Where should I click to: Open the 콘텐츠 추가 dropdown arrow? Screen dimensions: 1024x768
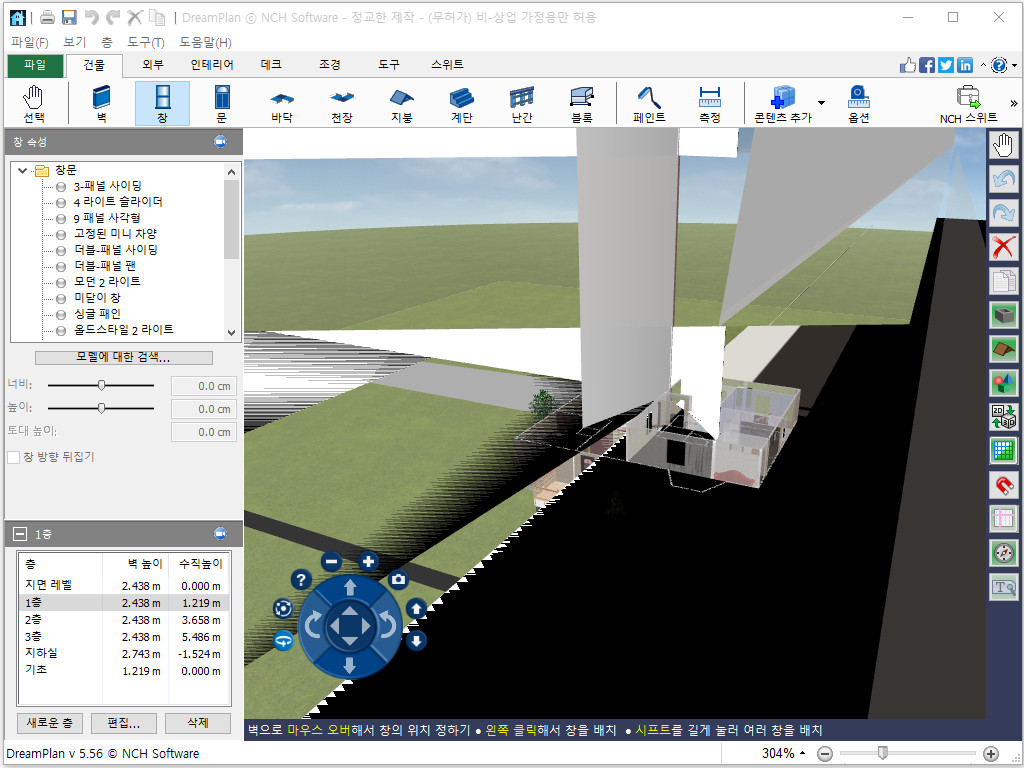[x=821, y=103]
